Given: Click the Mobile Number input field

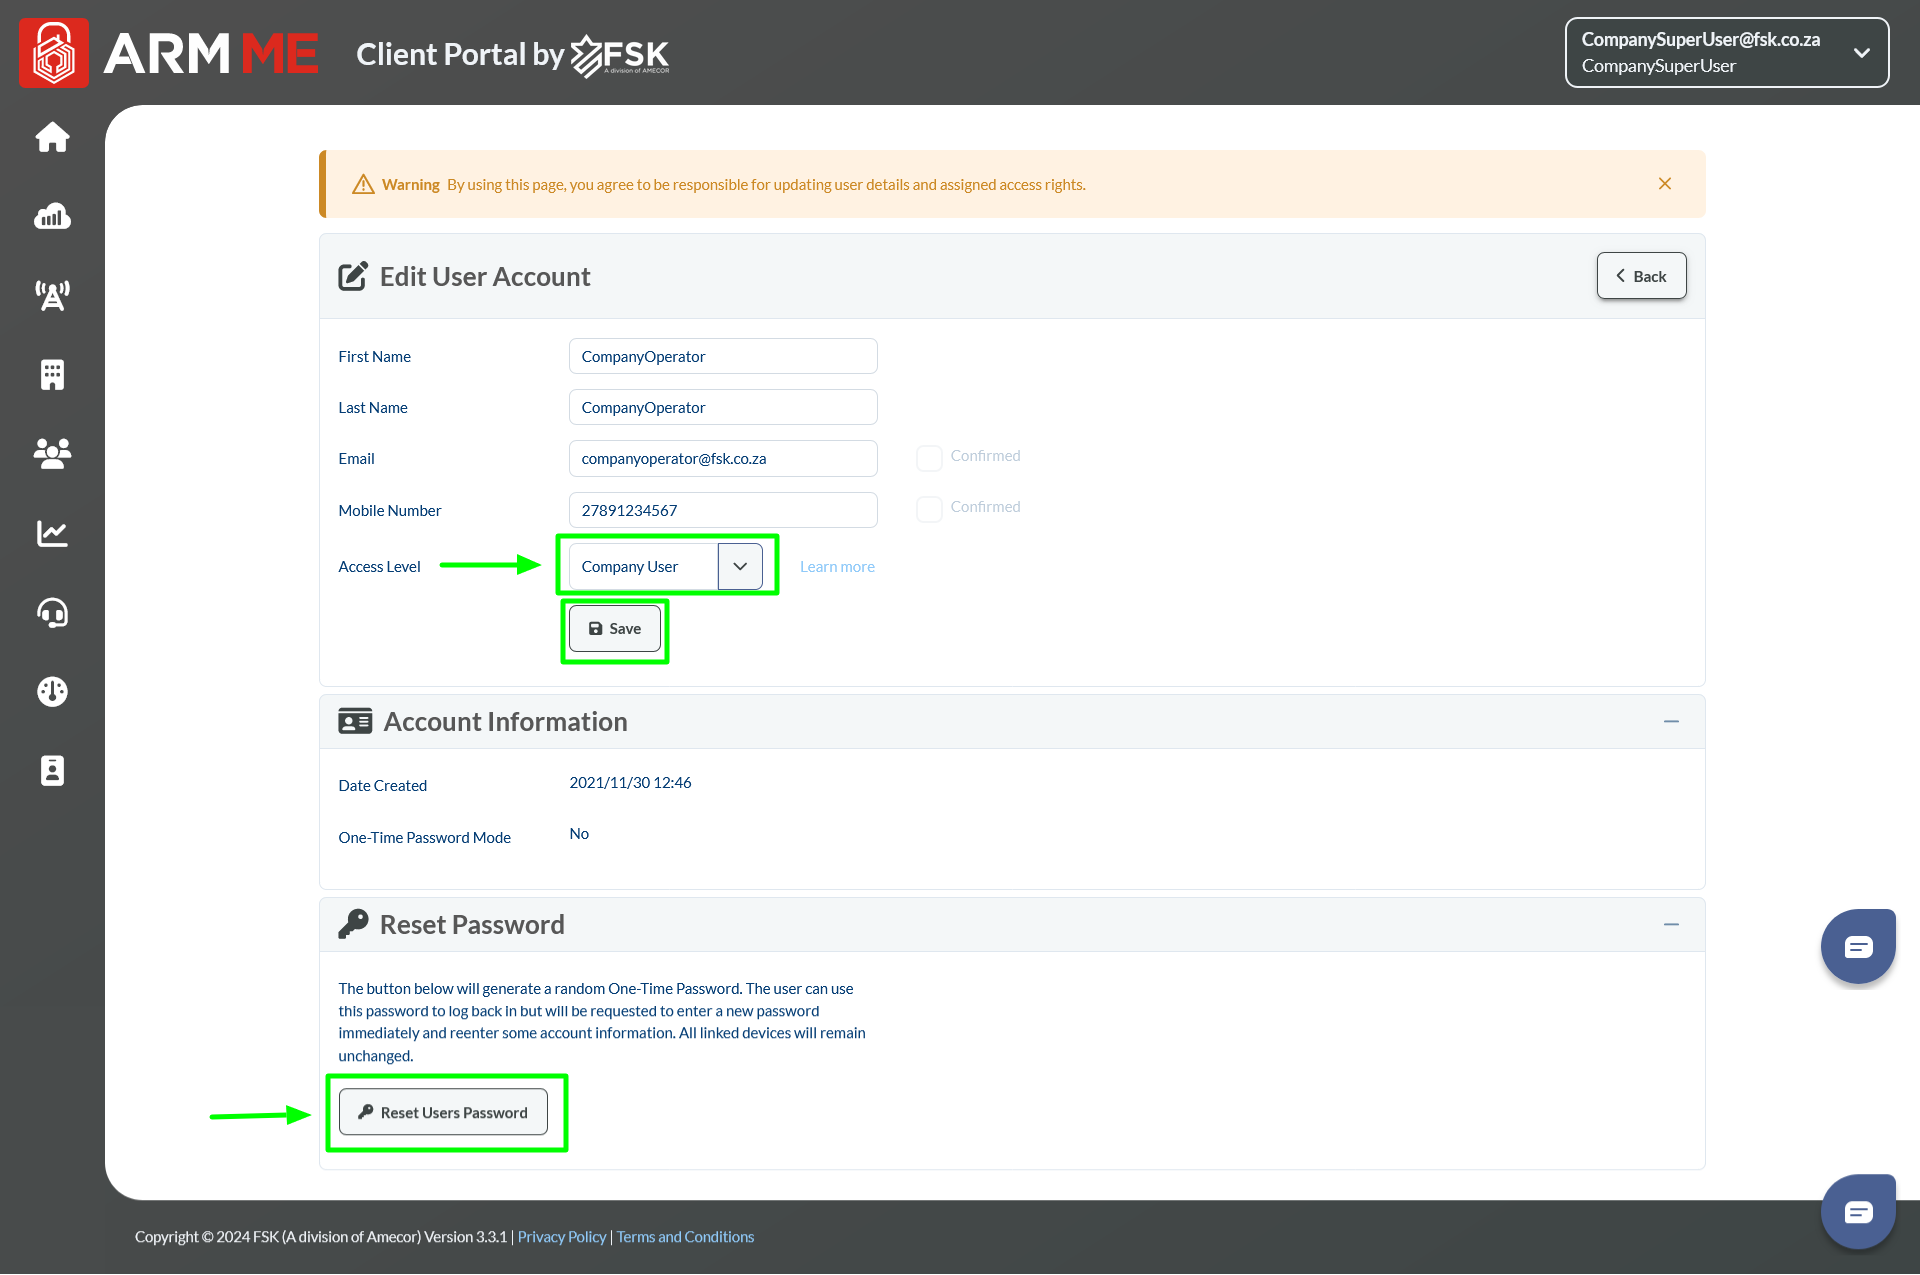Looking at the screenshot, I should (722, 510).
